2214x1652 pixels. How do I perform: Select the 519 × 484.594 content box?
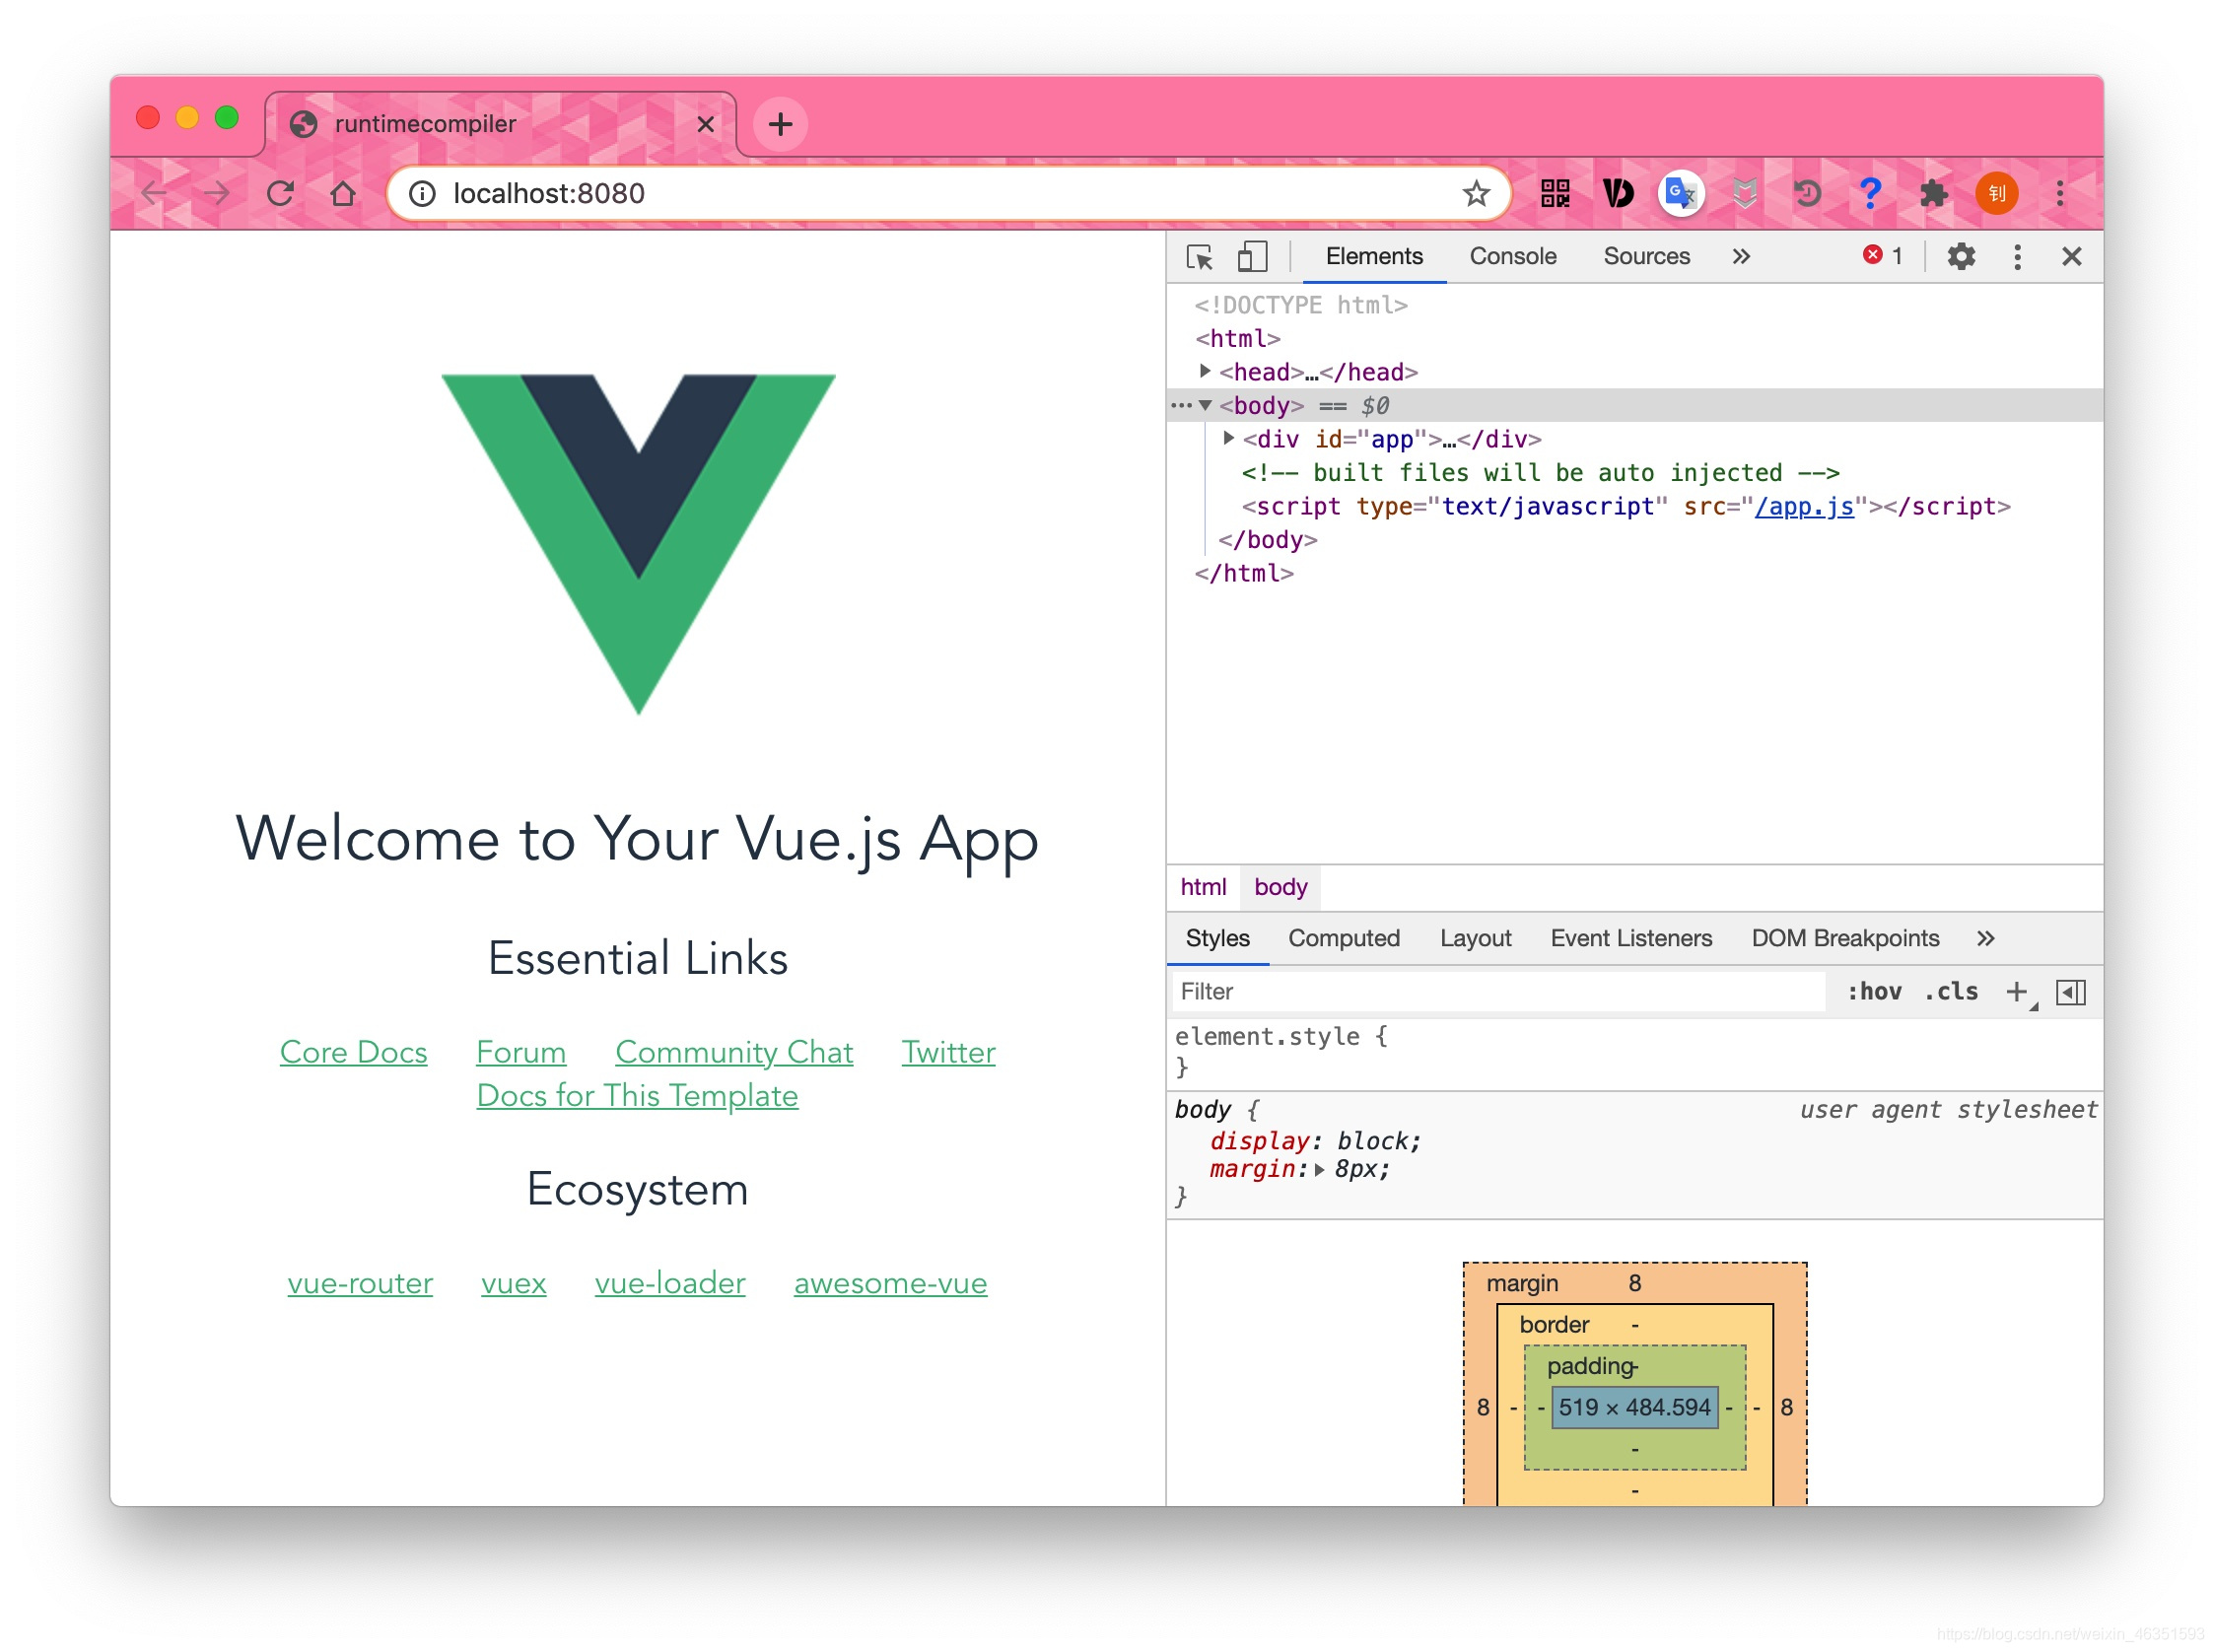tap(1633, 1406)
